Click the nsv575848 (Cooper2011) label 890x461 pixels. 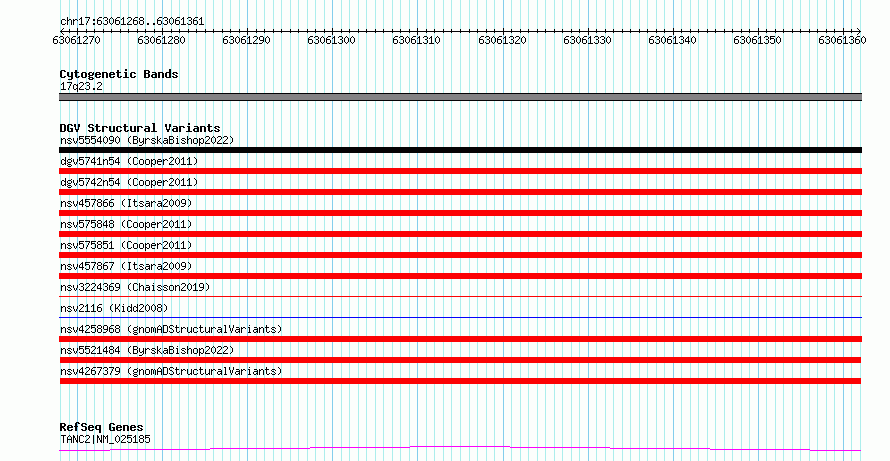[x=126, y=224]
